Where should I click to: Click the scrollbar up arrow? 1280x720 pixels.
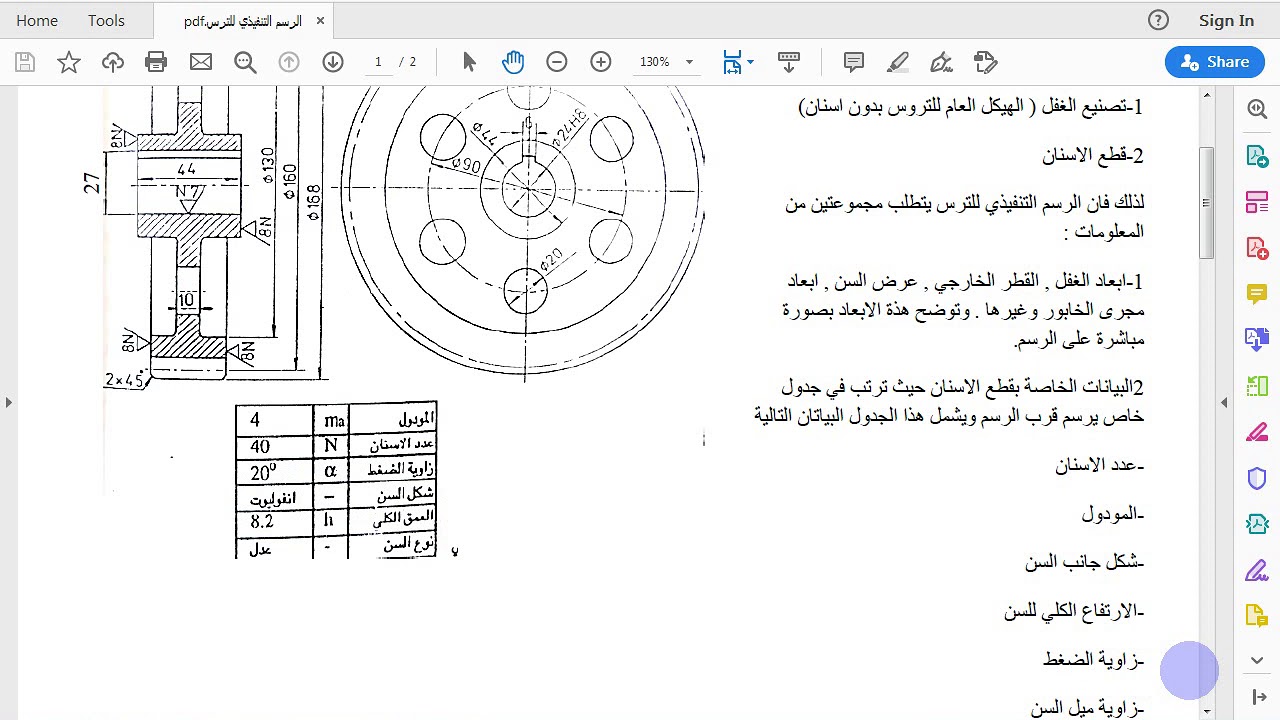pos(1207,95)
